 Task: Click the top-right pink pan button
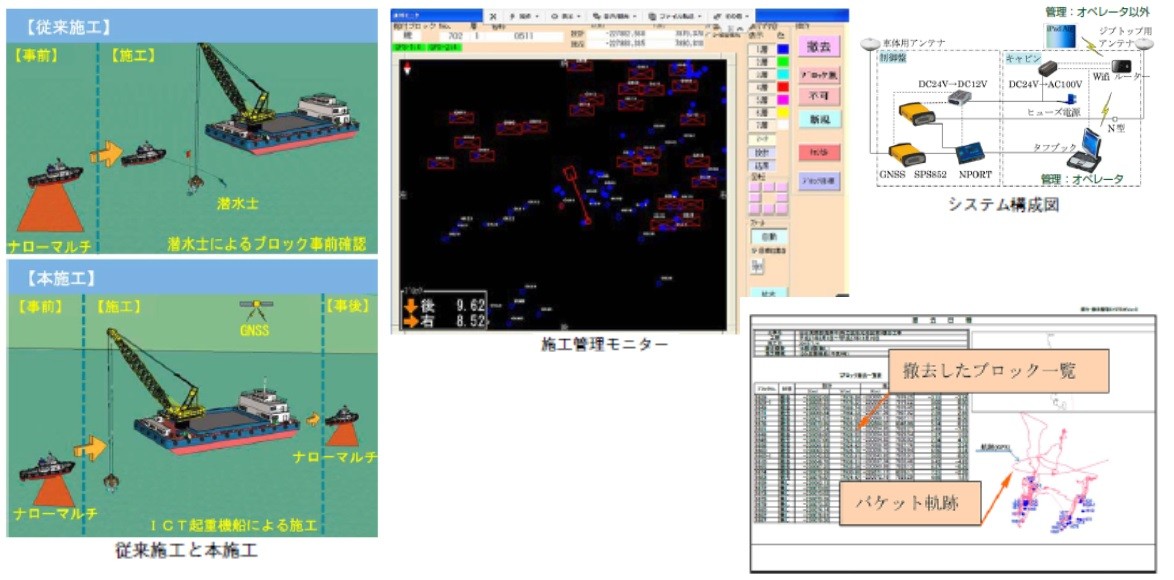click(782, 187)
